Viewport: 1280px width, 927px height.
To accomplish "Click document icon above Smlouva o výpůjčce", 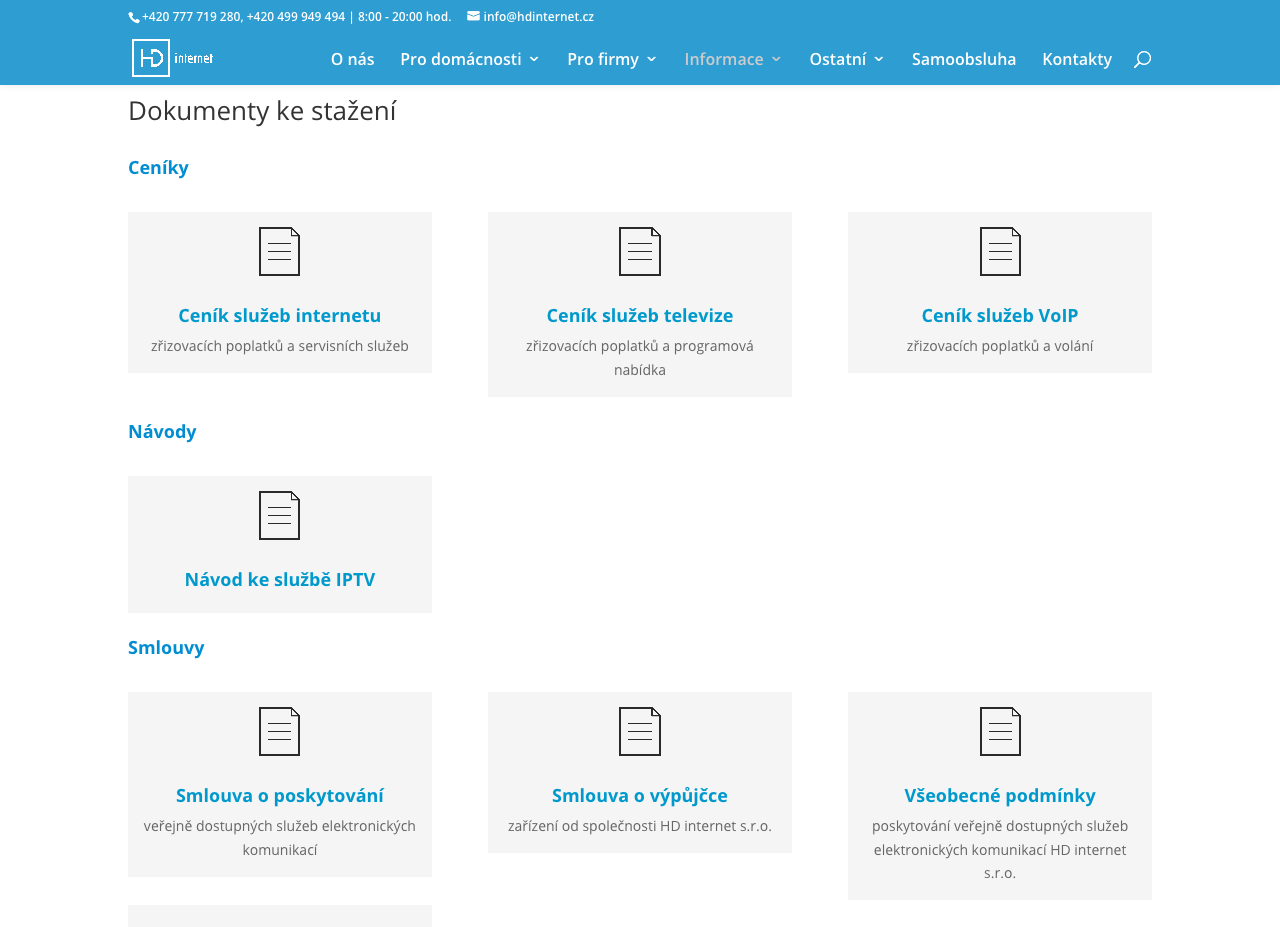I will tap(640, 731).
